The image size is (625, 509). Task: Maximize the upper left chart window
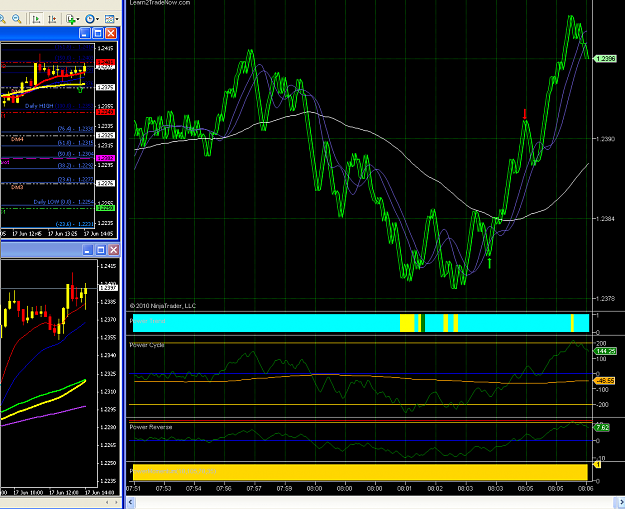tap(98, 33)
